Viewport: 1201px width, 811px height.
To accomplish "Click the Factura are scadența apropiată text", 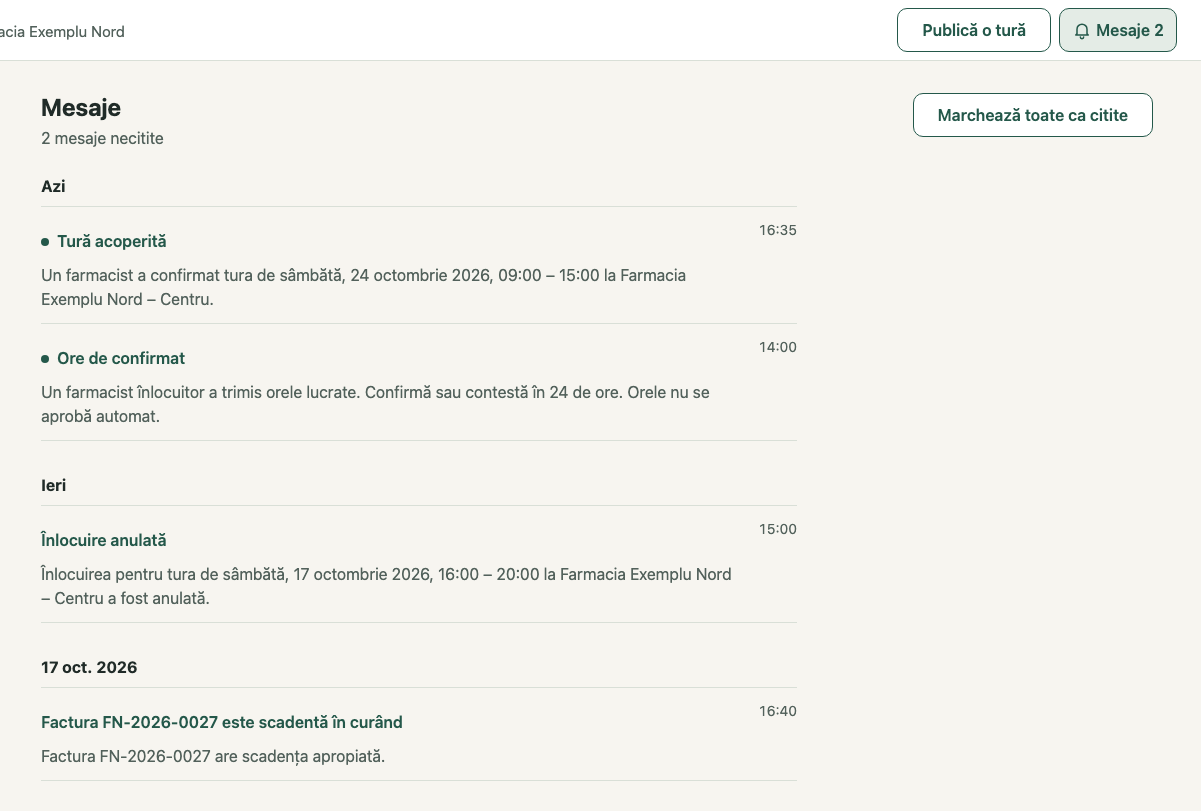I will click(x=213, y=756).
